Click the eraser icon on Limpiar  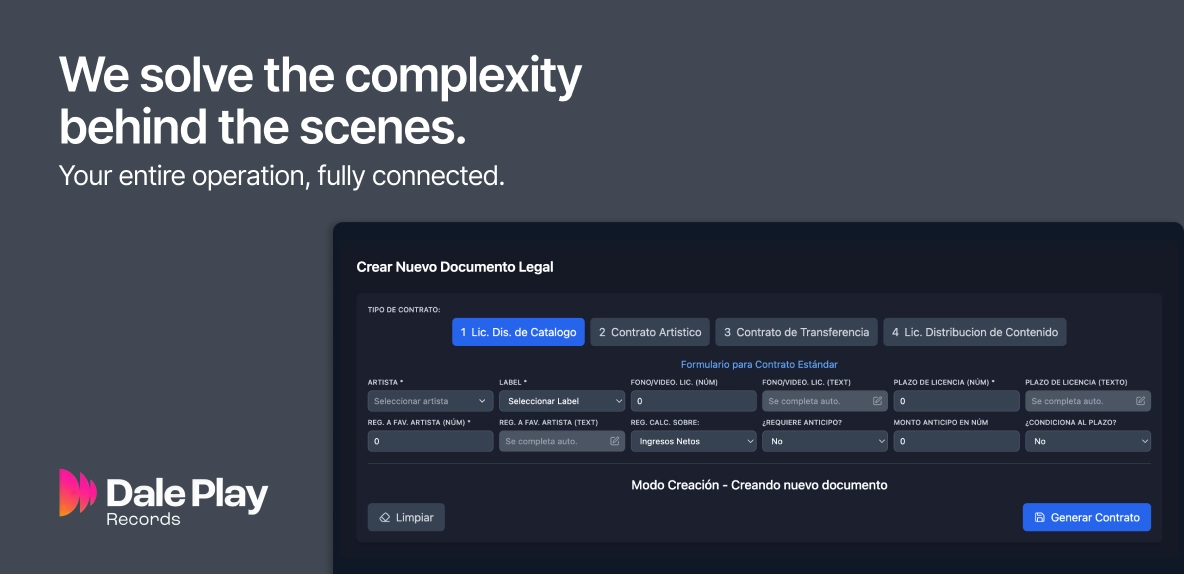click(384, 518)
